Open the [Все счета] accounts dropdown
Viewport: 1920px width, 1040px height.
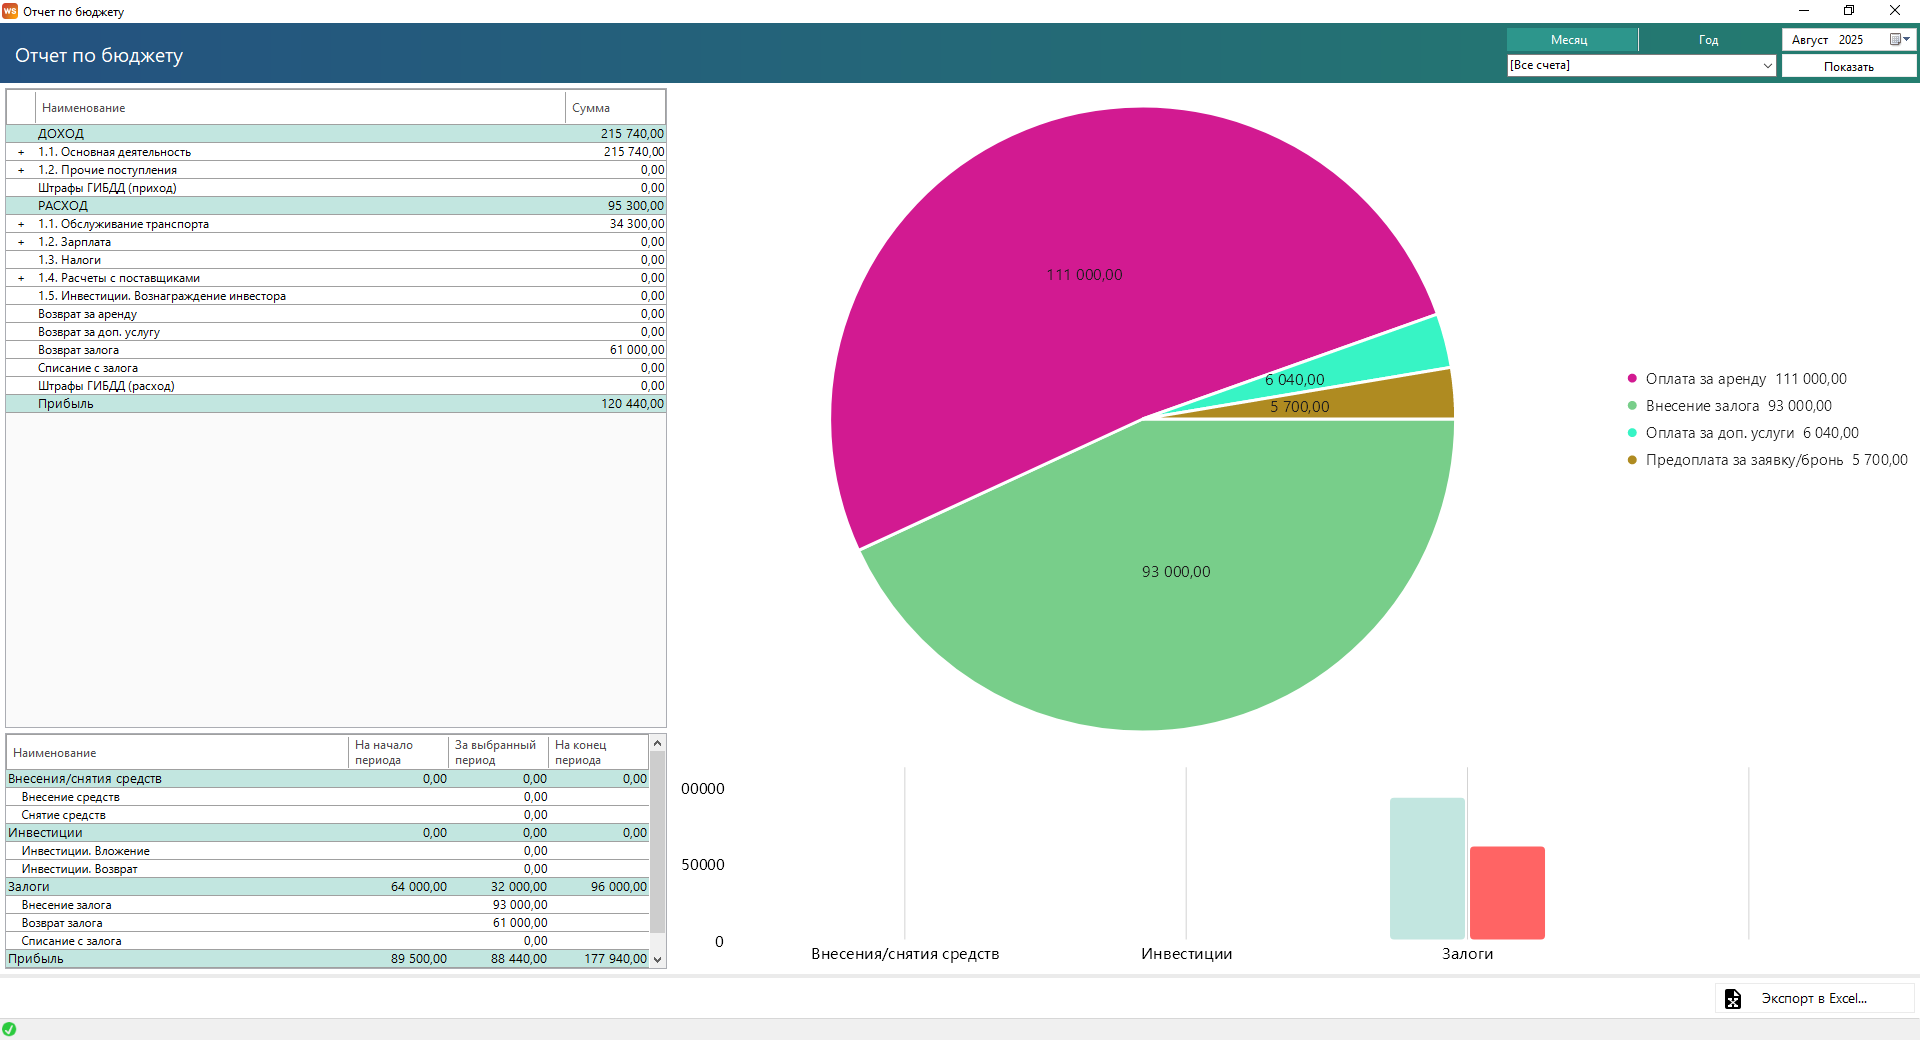(1641, 66)
